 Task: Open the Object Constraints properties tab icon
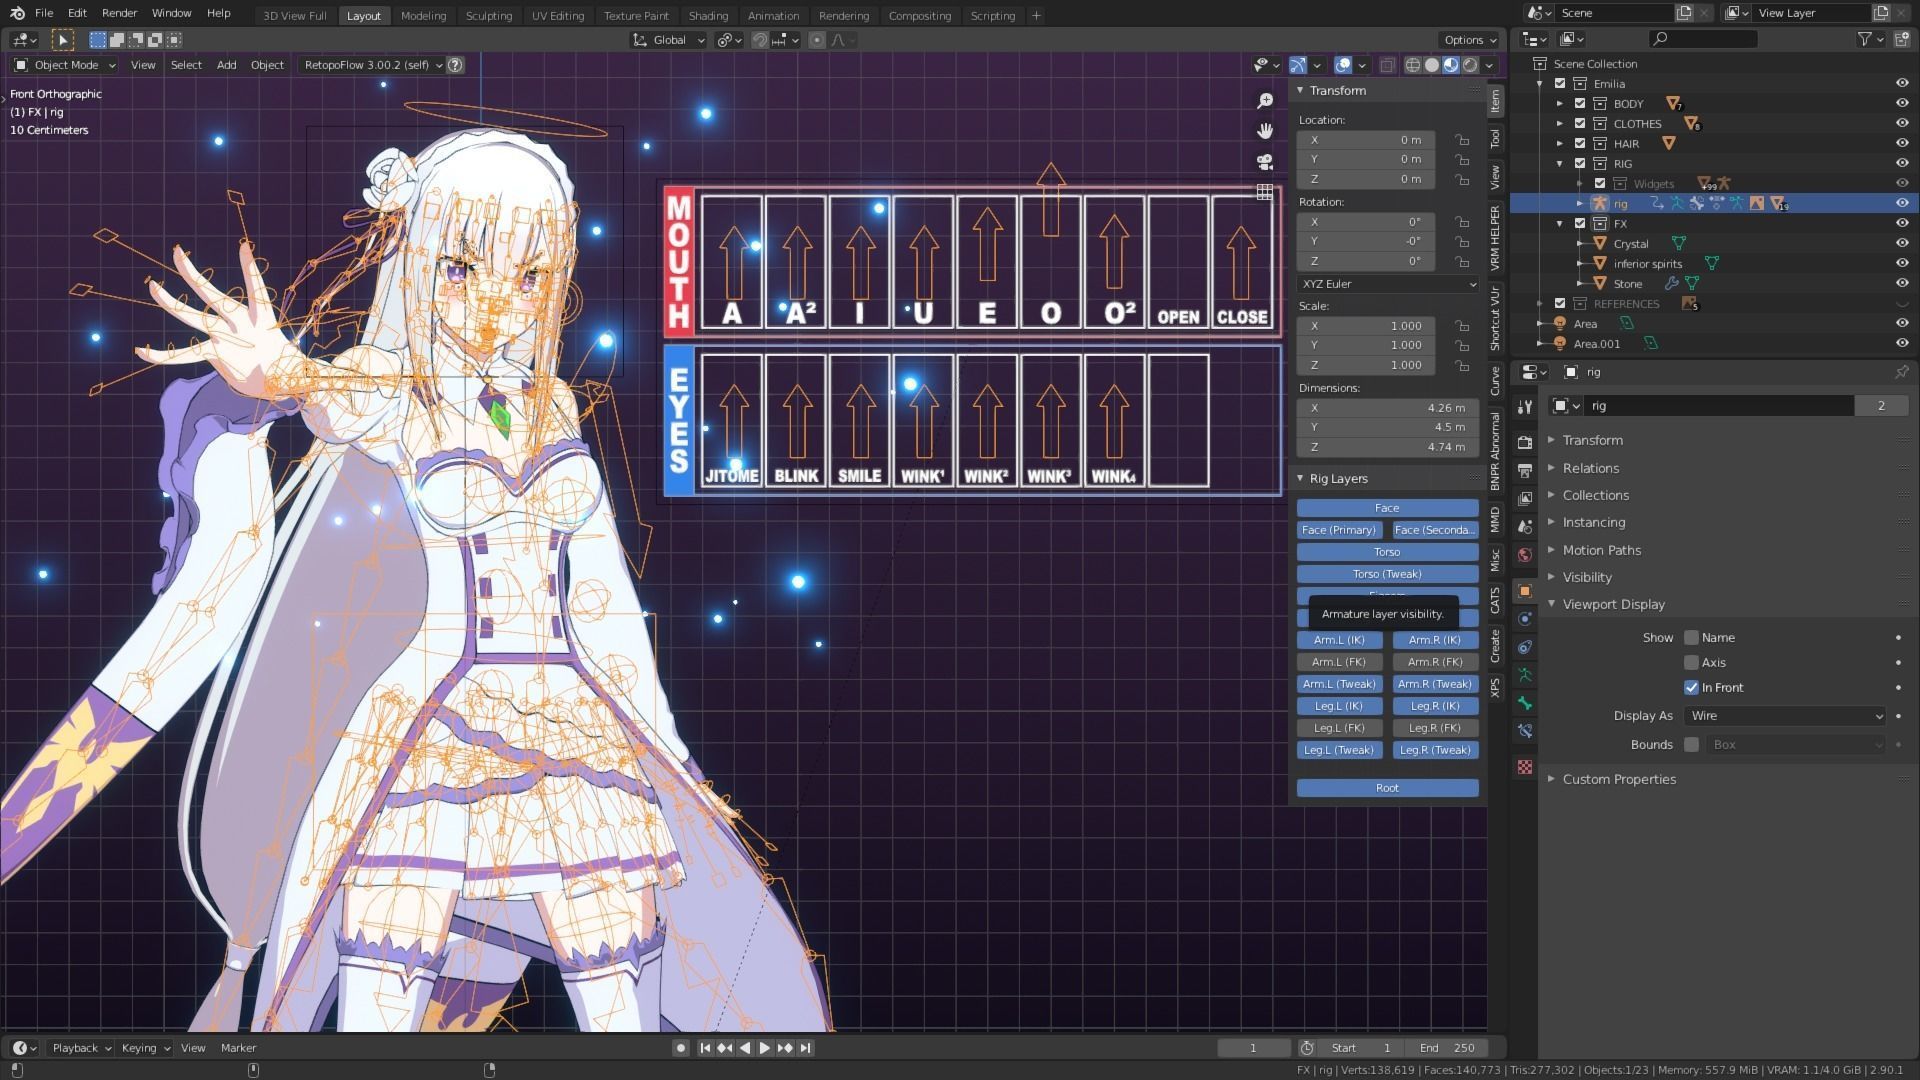click(1524, 647)
